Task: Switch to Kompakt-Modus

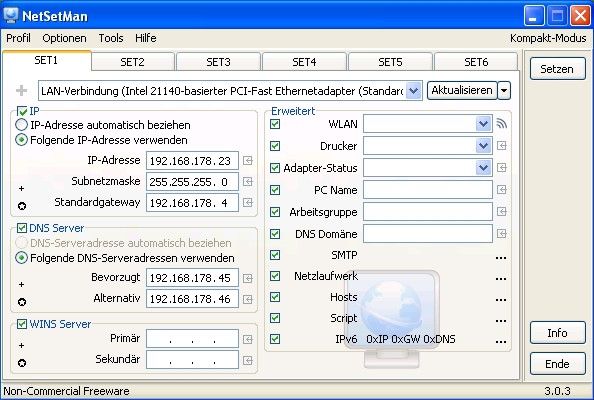Action: pyautogui.click(x=548, y=38)
